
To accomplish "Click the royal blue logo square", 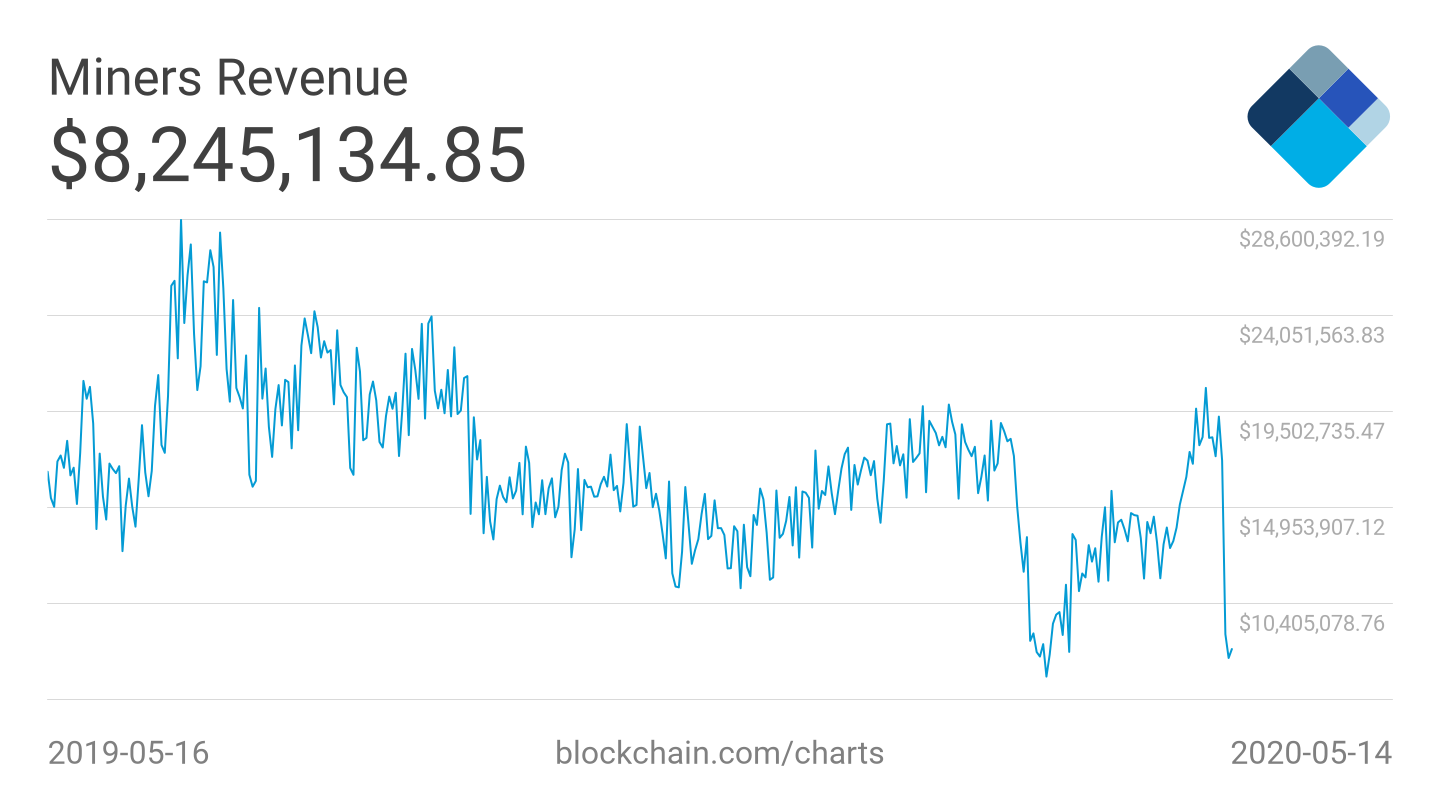I will coord(1350,98).
